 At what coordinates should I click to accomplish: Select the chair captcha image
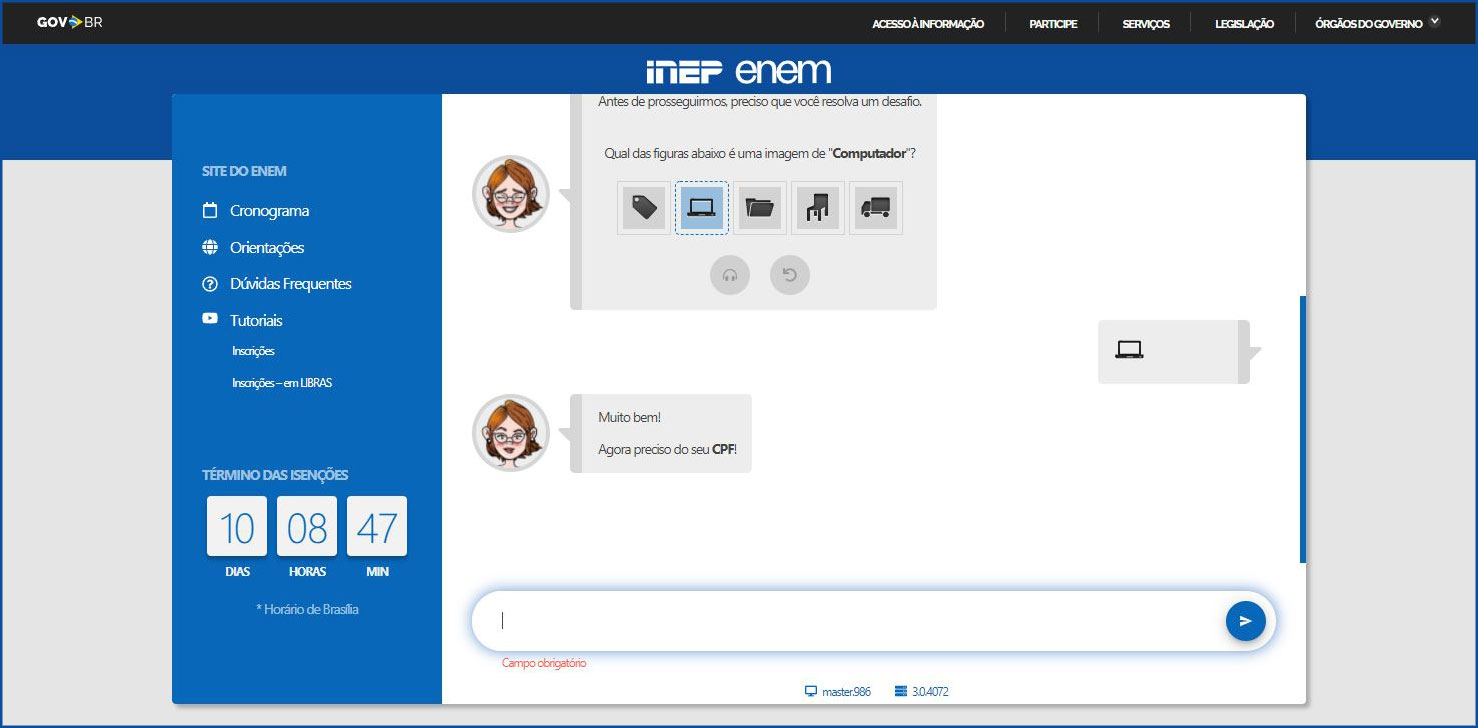pyautogui.click(x=818, y=208)
